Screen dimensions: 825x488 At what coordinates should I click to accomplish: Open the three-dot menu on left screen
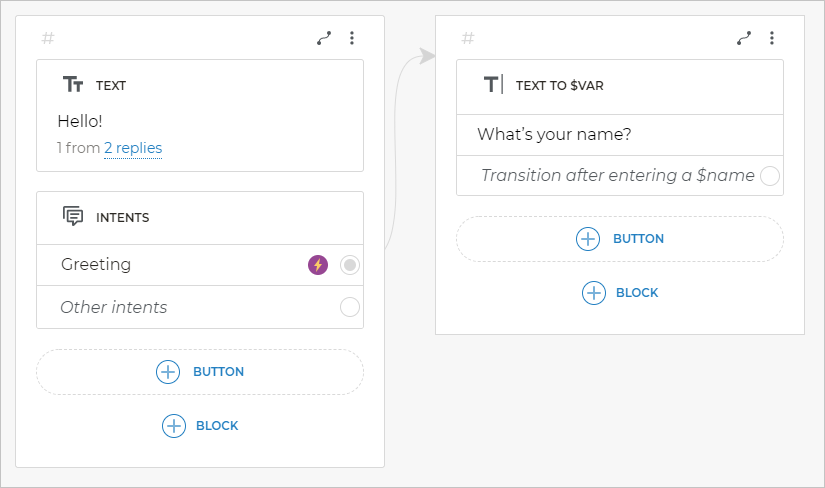click(x=352, y=38)
